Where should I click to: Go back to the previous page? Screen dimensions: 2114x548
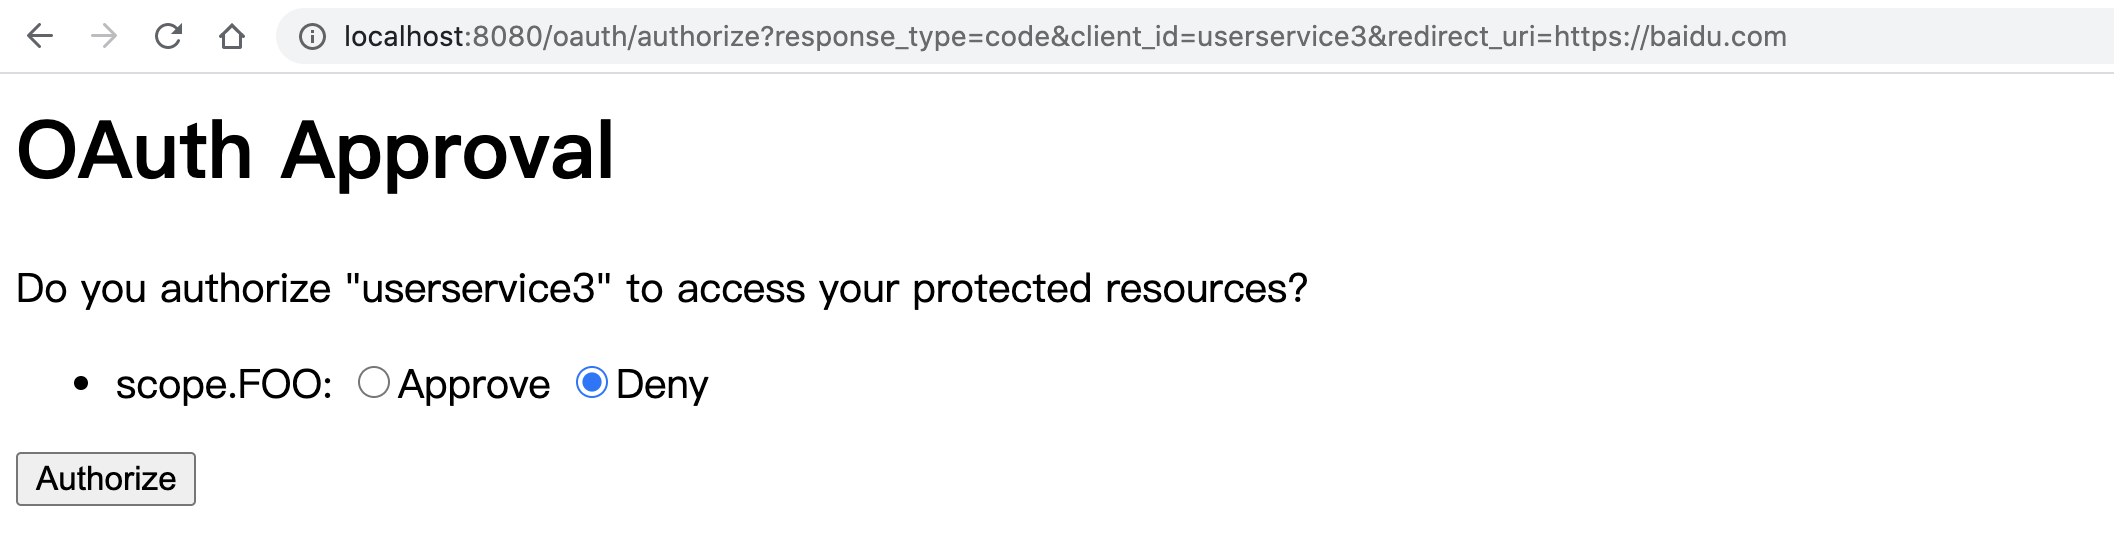pos(40,37)
